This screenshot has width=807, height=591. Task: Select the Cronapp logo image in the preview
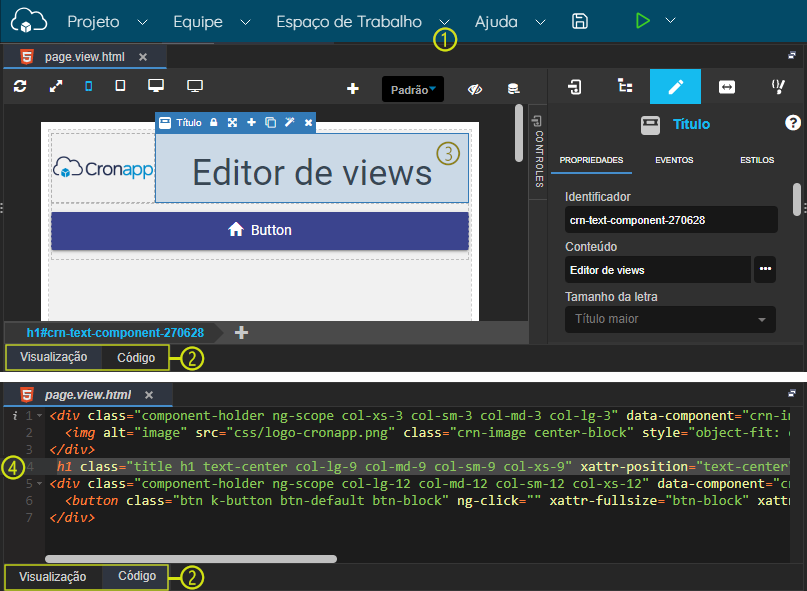click(103, 168)
